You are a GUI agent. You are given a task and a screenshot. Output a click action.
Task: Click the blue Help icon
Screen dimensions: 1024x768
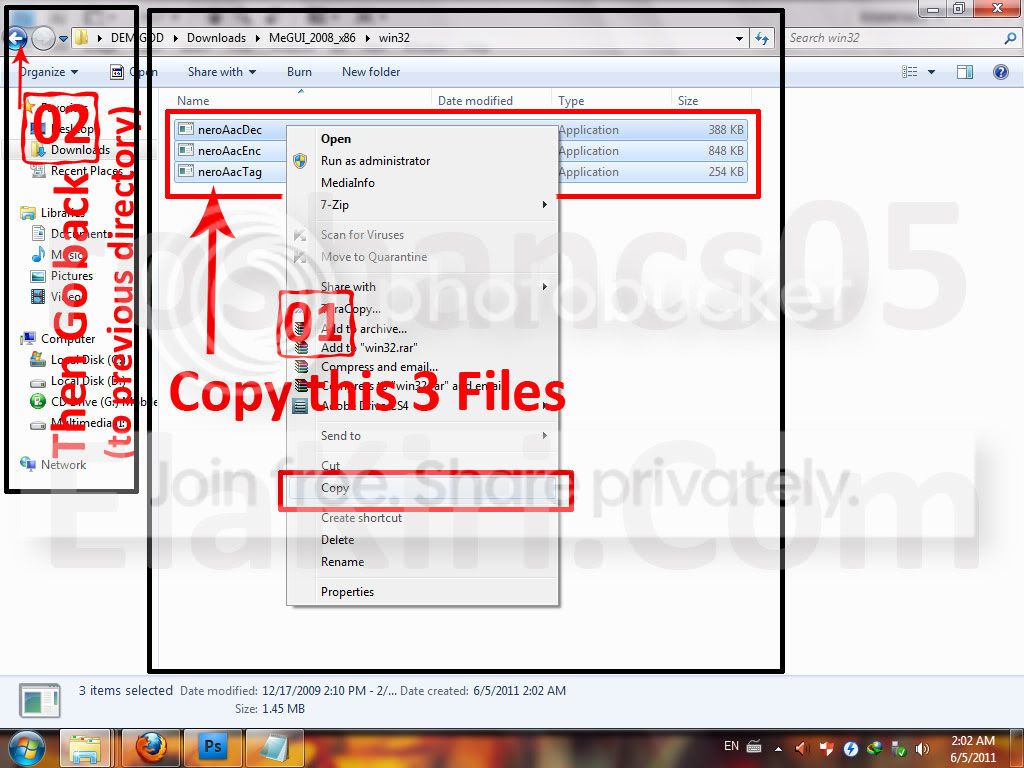tap(1000, 72)
